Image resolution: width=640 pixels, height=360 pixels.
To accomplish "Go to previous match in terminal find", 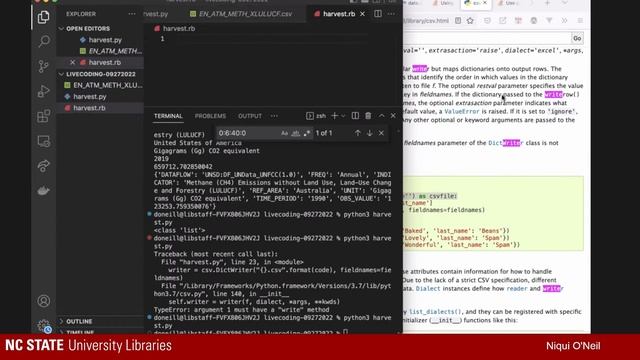I will [x=358, y=133].
